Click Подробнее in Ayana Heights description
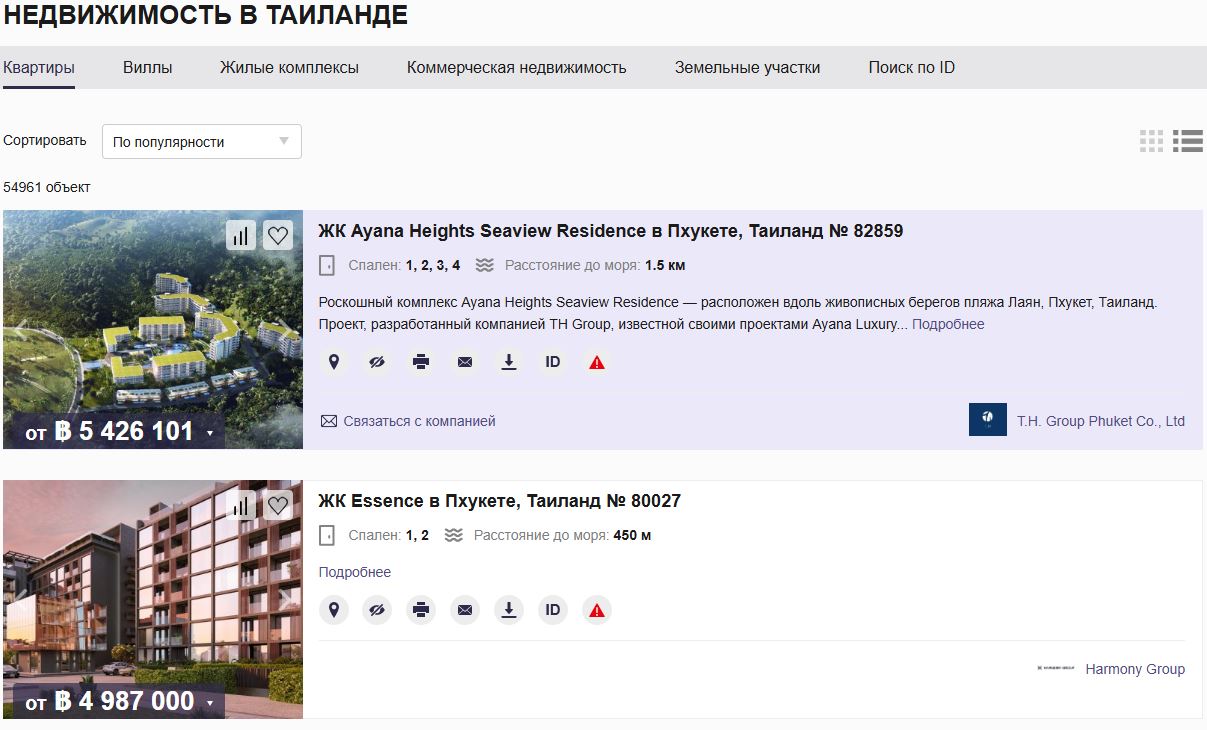Viewport: 1207px width, 730px height. click(x=948, y=324)
